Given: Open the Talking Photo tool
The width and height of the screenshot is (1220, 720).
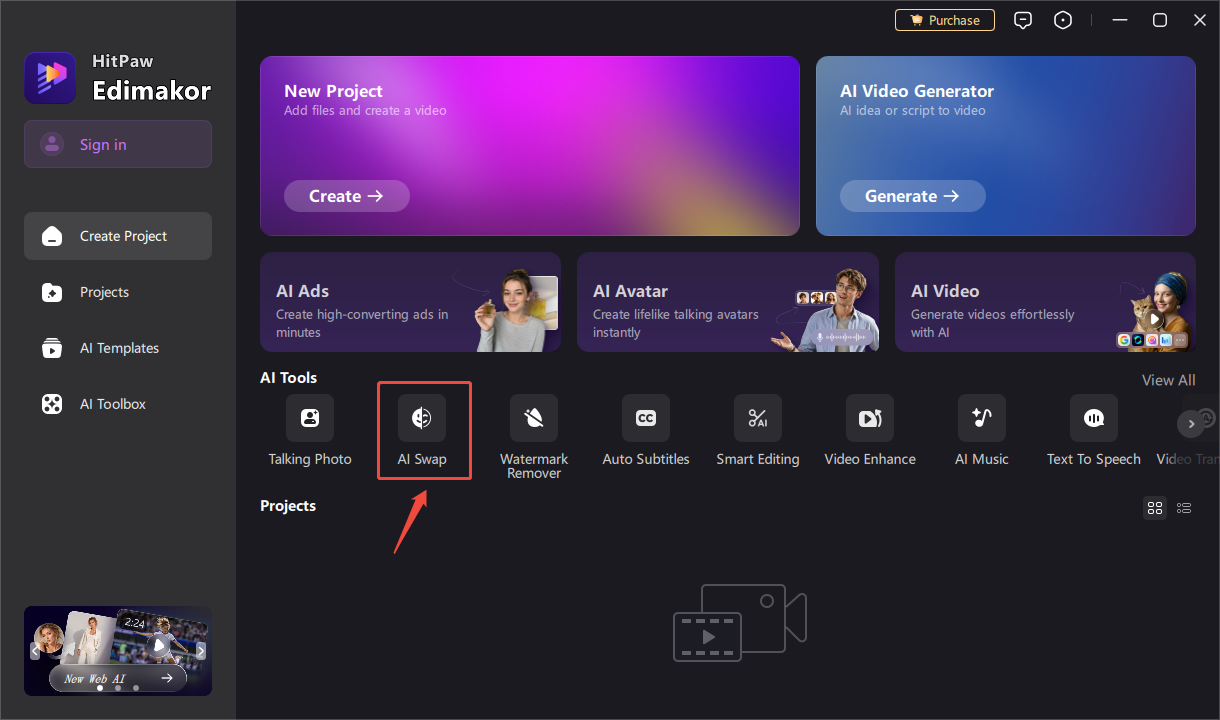Looking at the screenshot, I should point(310,431).
